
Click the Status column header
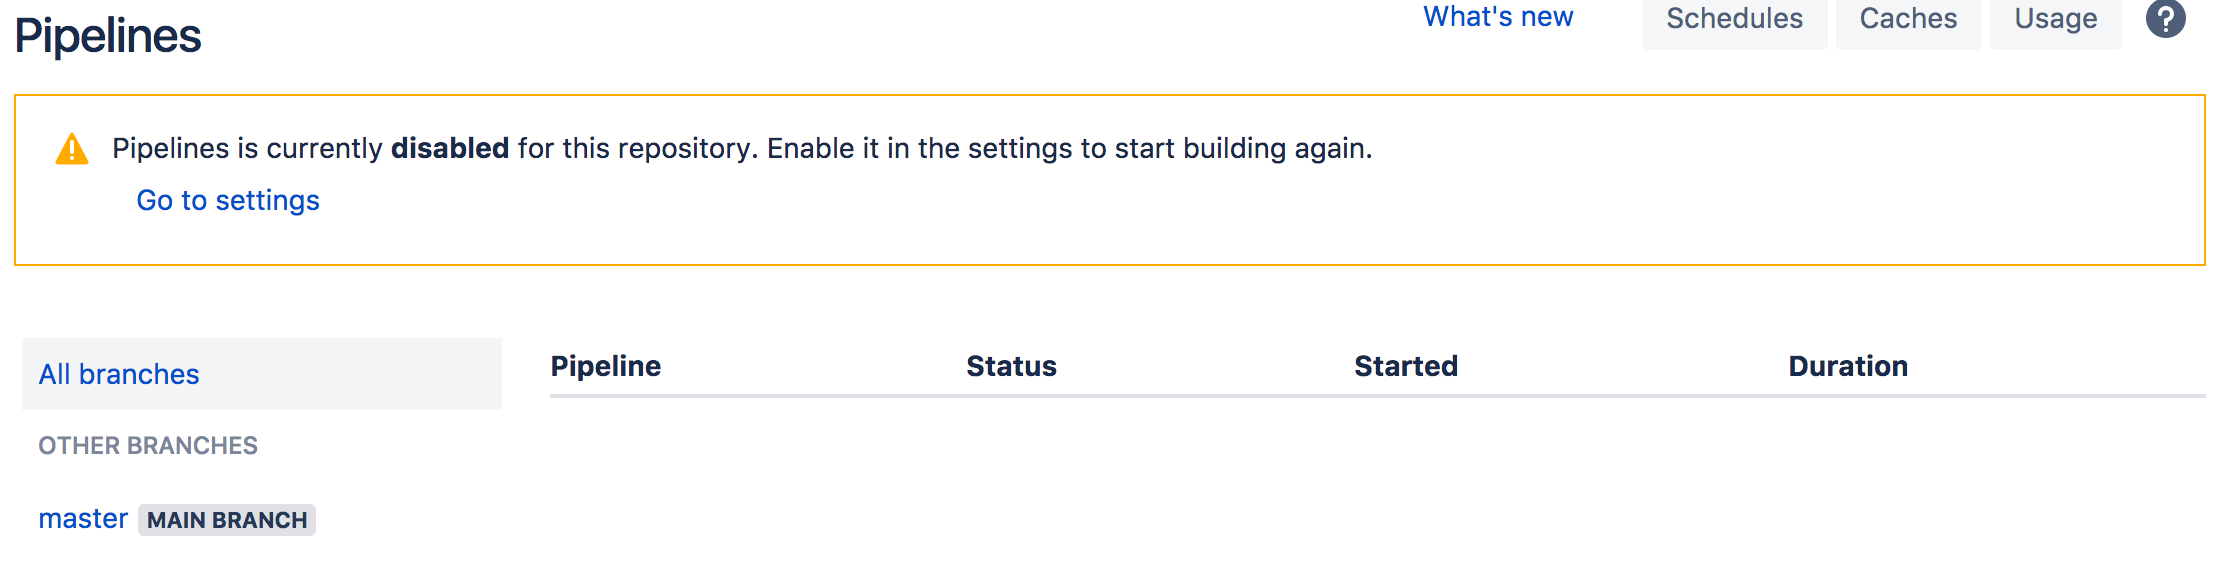pyautogui.click(x=1011, y=366)
